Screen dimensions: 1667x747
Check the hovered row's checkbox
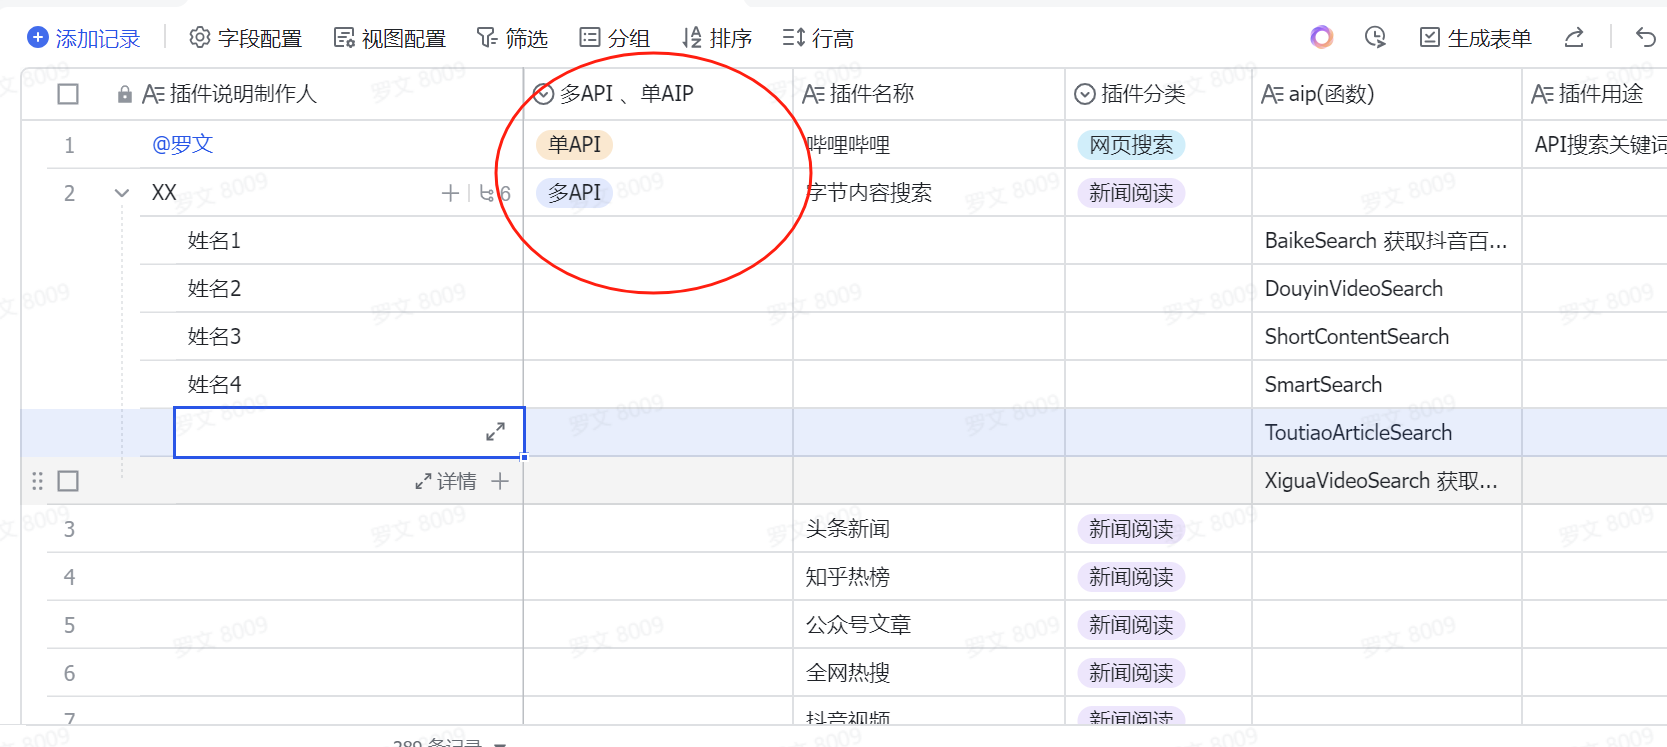pos(68,481)
